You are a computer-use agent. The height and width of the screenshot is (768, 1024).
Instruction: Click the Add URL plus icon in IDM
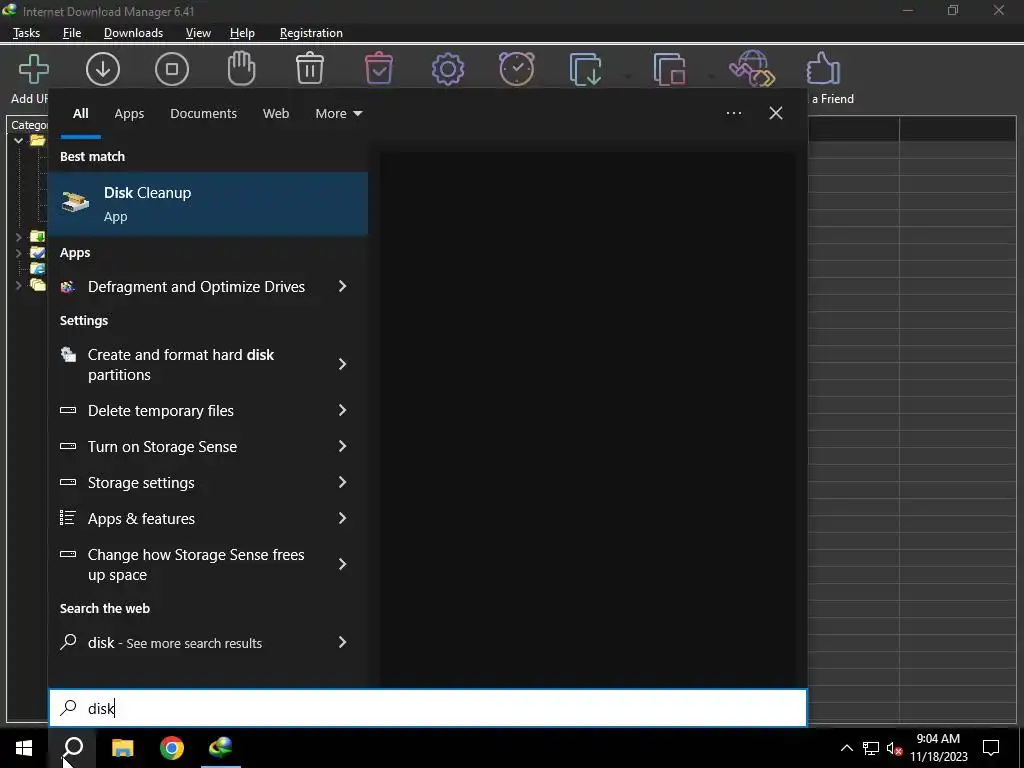pos(33,69)
